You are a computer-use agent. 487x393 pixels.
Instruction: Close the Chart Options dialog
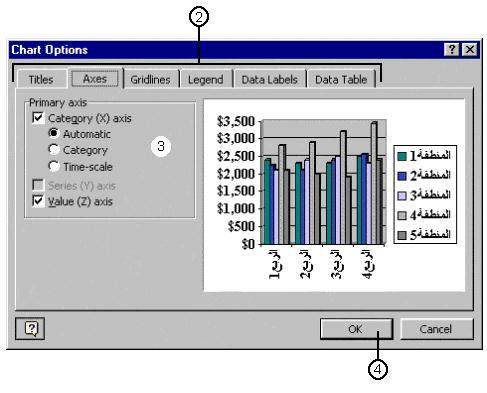coord(470,50)
